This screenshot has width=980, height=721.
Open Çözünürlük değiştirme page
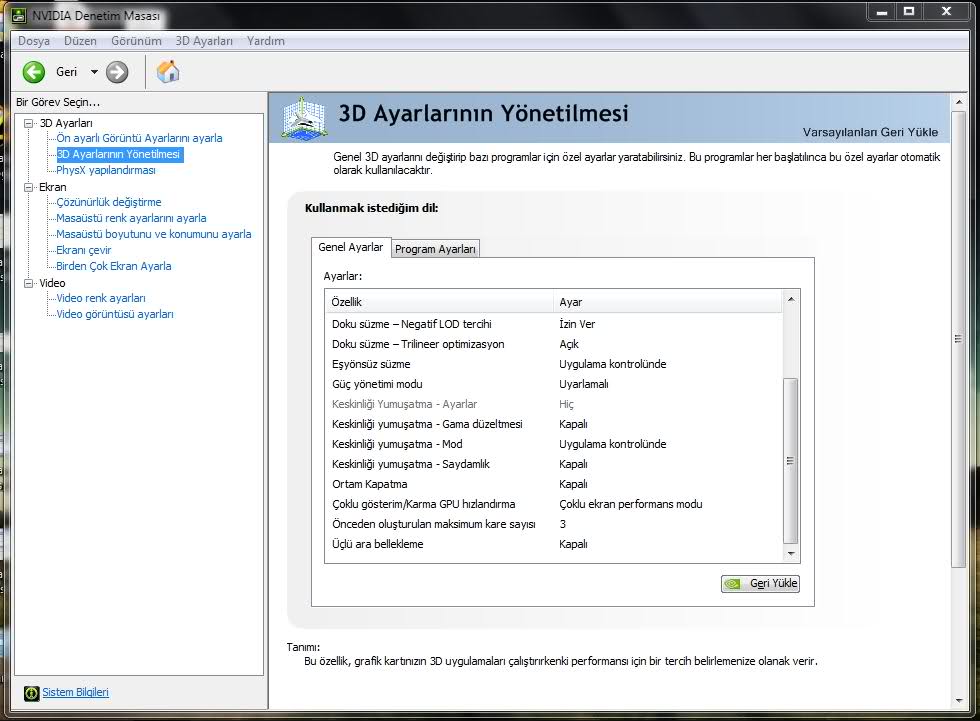click(x=109, y=202)
